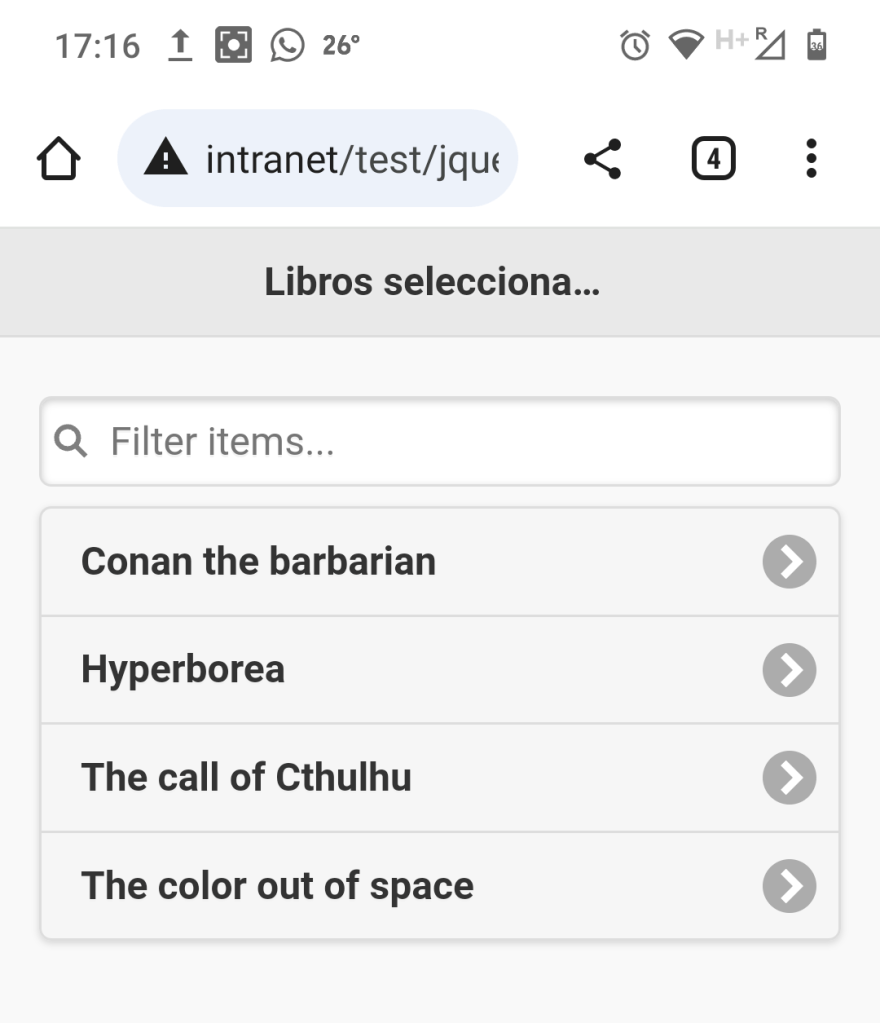Tap the share icon in toolbar
The width and height of the screenshot is (880, 1023).
tap(602, 159)
